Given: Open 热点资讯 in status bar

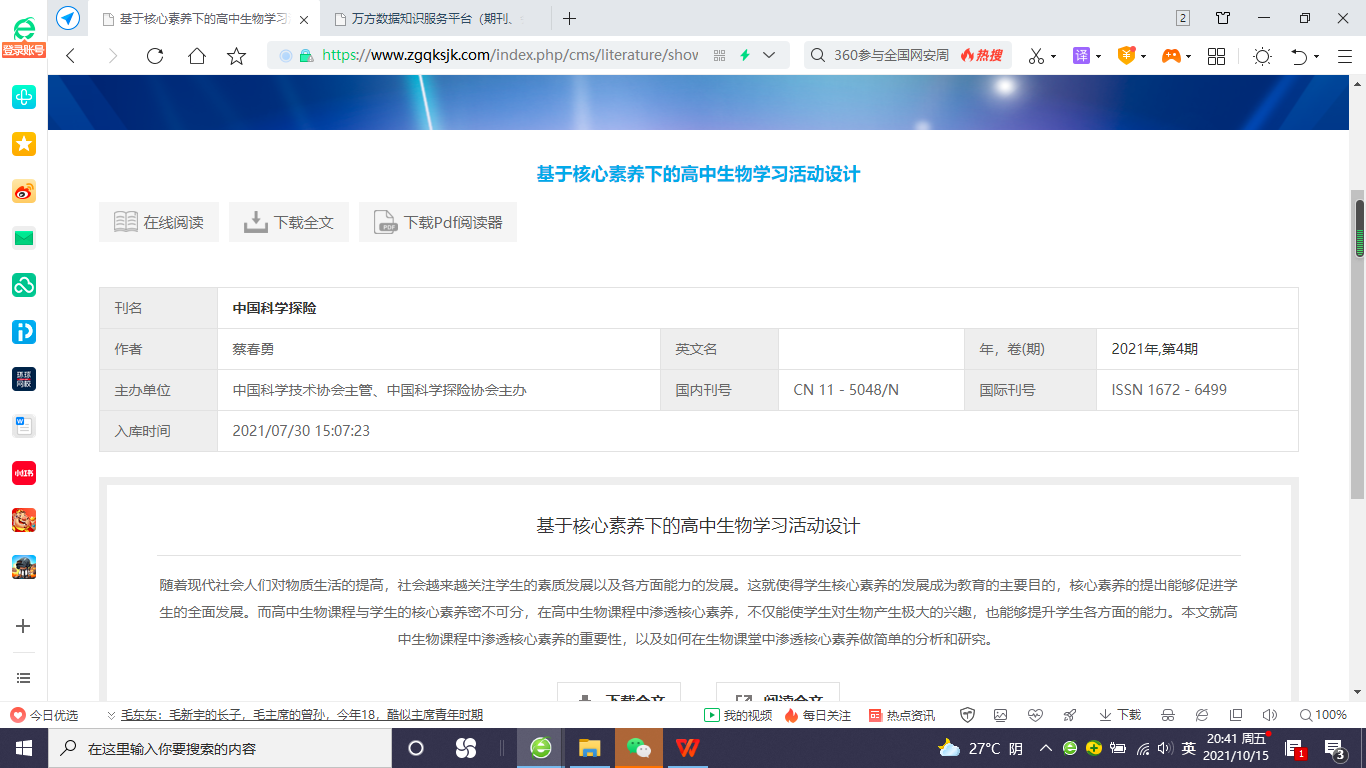Looking at the screenshot, I should (901, 715).
